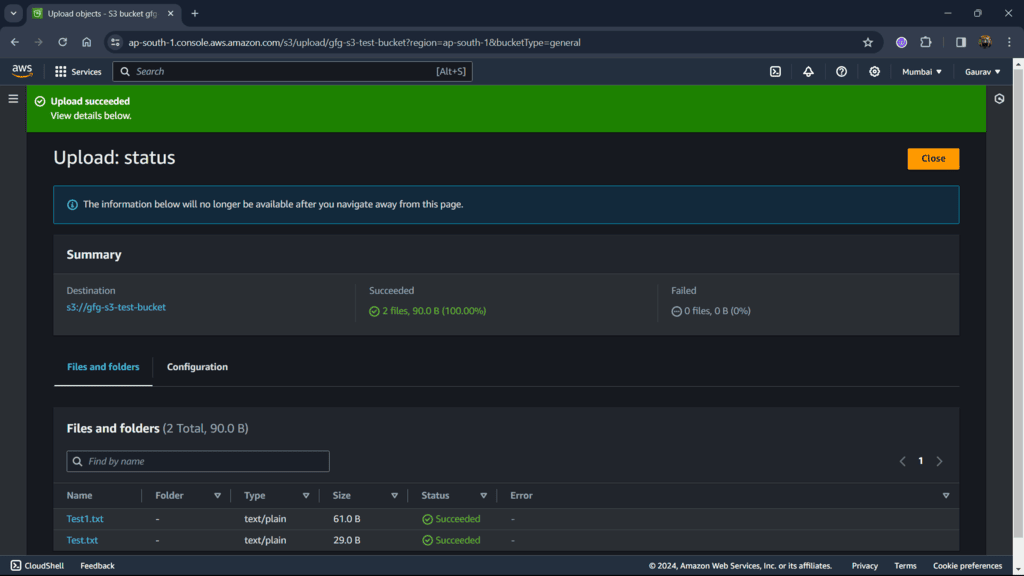Image resolution: width=1024 pixels, height=576 pixels.
Task: Click the orange Close button
Action: tap(933, 159)
